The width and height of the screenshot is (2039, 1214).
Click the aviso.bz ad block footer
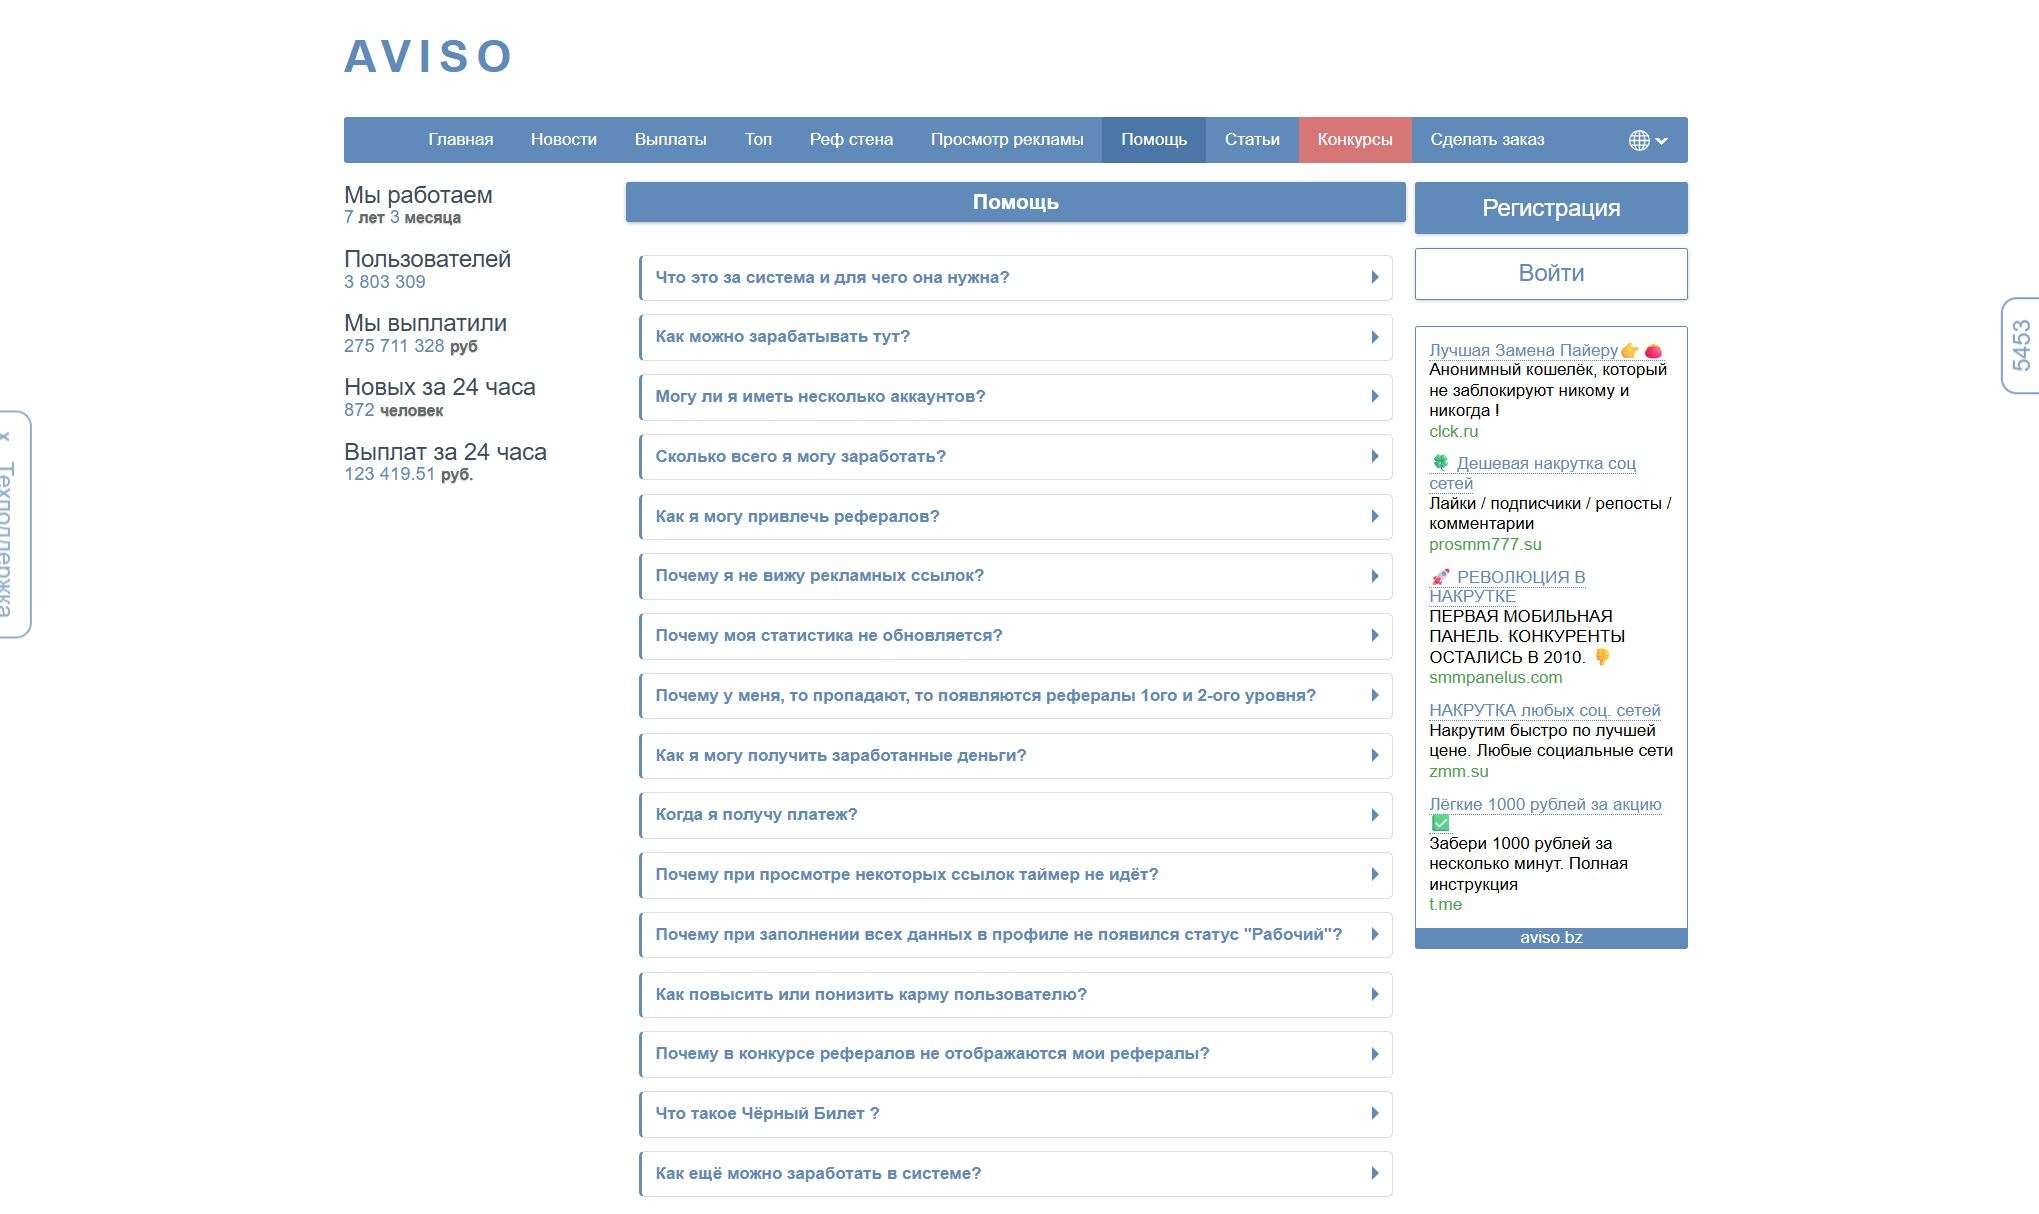pos(1550,938)
